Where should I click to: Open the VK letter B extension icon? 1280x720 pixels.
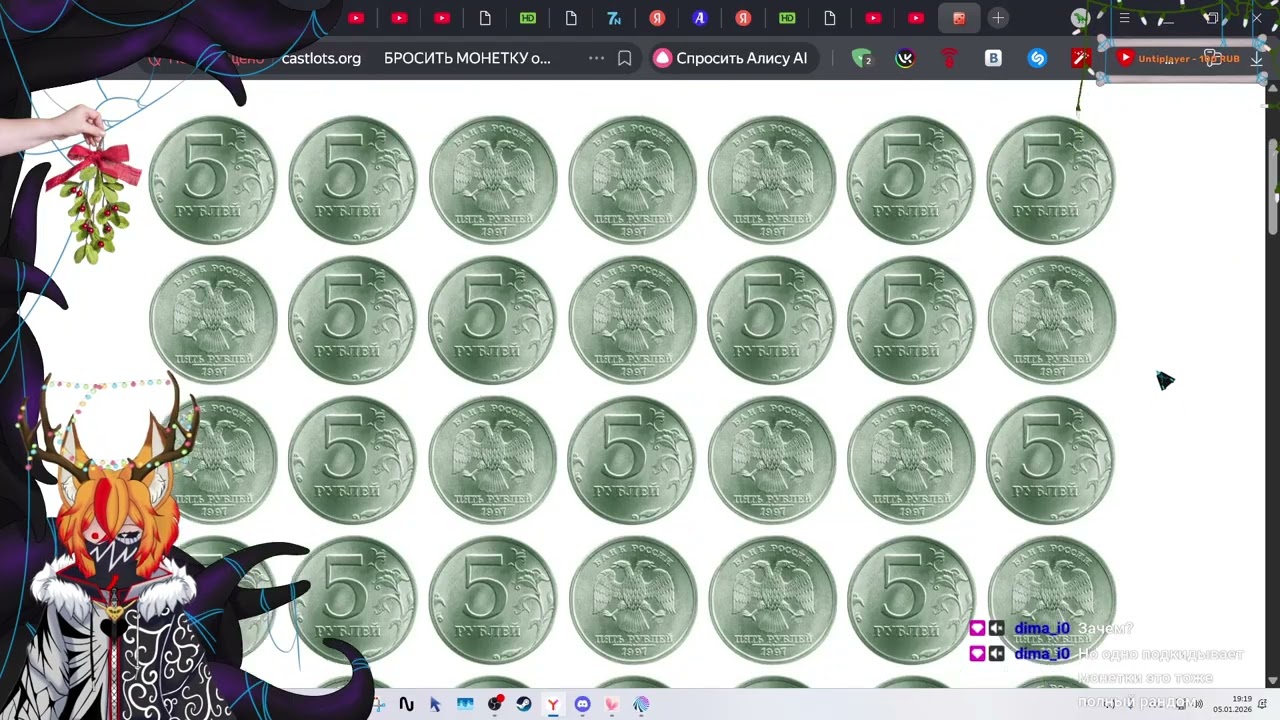coord(993,58)
